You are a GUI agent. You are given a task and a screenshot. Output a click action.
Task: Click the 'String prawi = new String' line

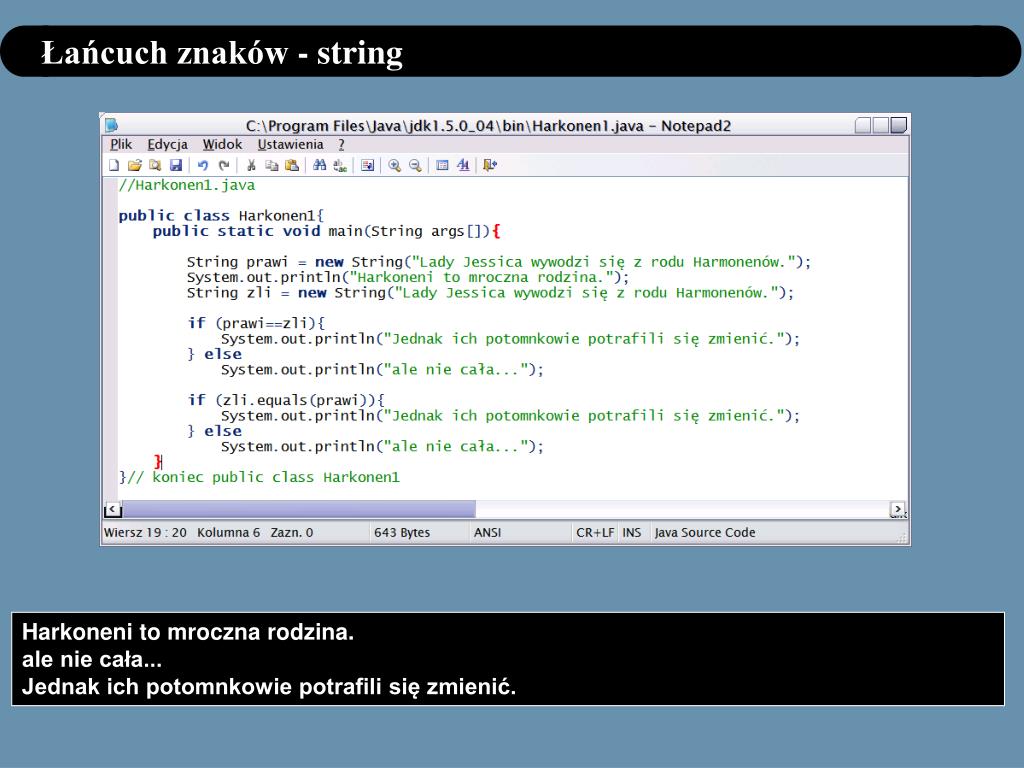(x=498, y=263)
